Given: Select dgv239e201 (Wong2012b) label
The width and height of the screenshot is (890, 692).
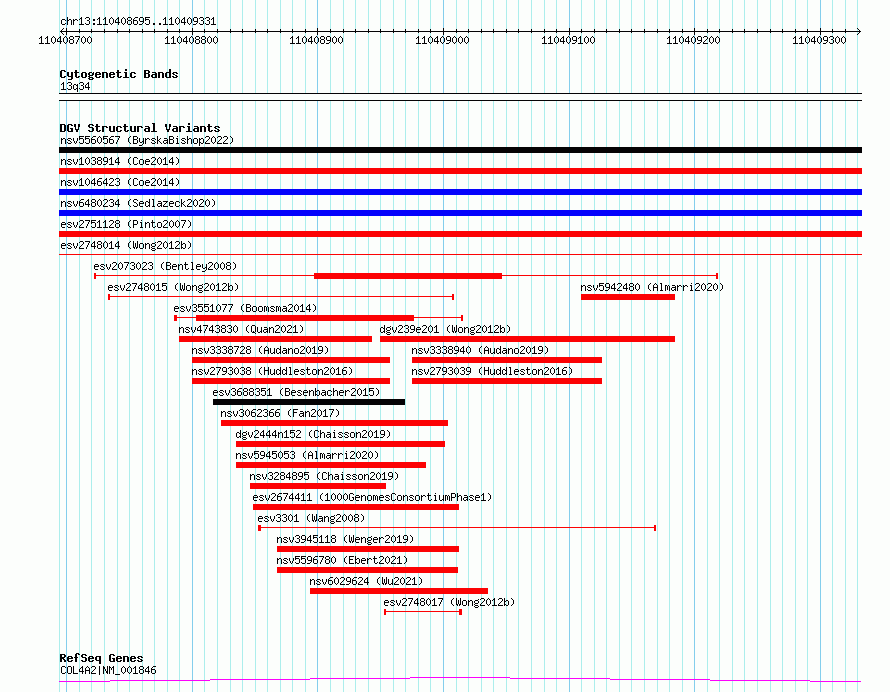Looking at the screenshot, I should [x=446, y=329].
